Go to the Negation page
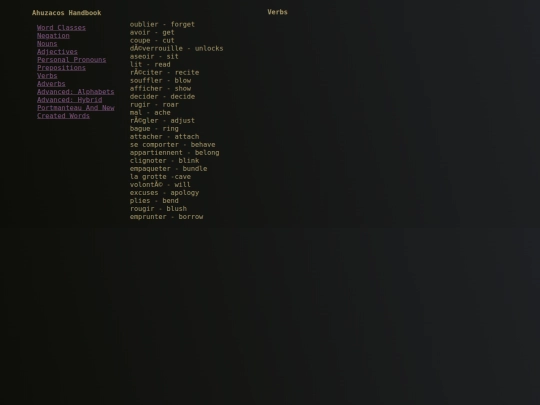Viewport: 540px width, 405px height. pyautogui.click(x=53, y=35)
